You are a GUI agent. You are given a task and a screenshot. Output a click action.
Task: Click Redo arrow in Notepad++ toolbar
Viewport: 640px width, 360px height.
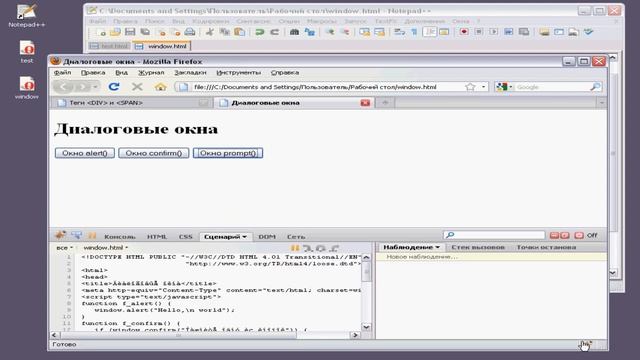[274, 32]
